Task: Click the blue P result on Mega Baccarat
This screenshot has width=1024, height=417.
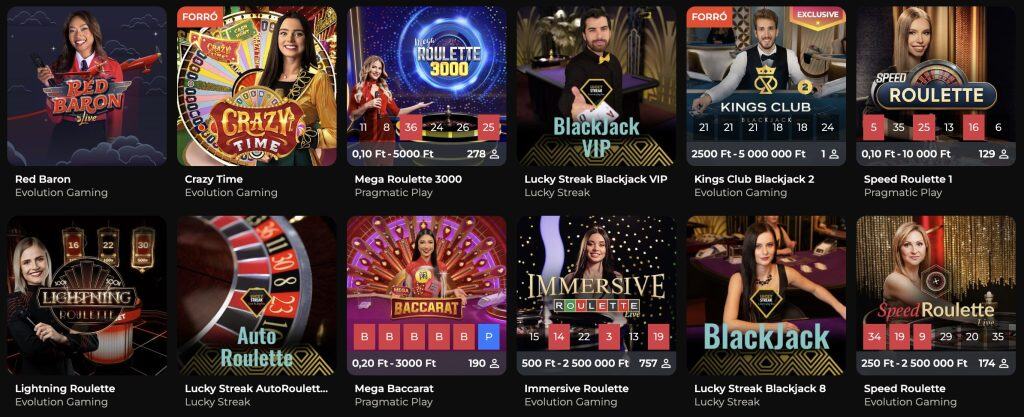Action: [488, 337]
